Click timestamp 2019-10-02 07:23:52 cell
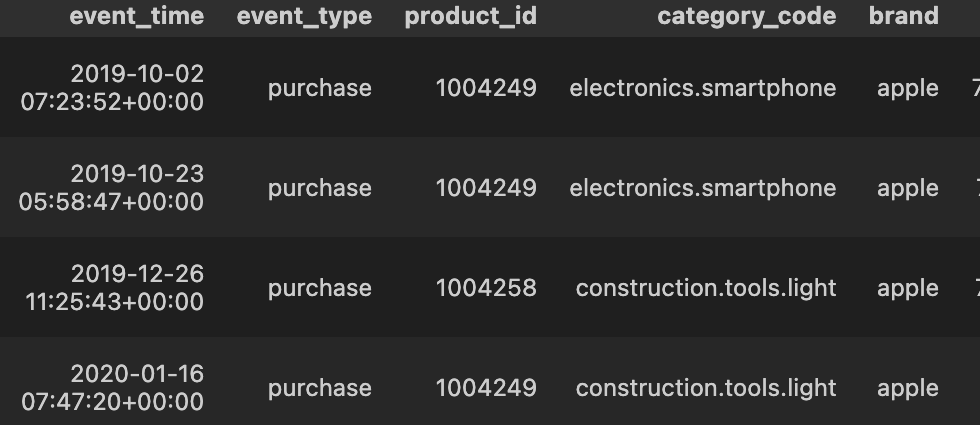Screen dimensions: 980x425 click(x=112, y=88)
